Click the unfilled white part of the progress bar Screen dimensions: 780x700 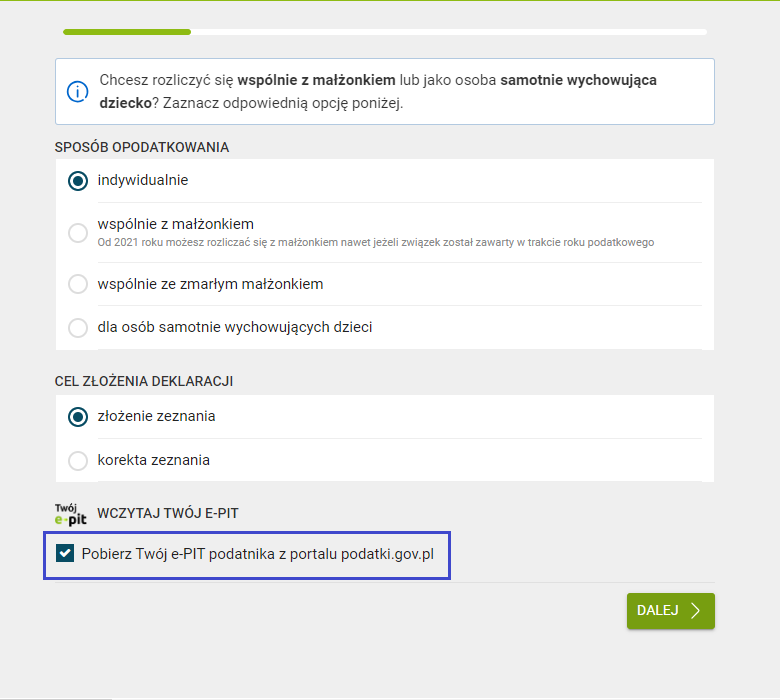(x=448, y=32)
